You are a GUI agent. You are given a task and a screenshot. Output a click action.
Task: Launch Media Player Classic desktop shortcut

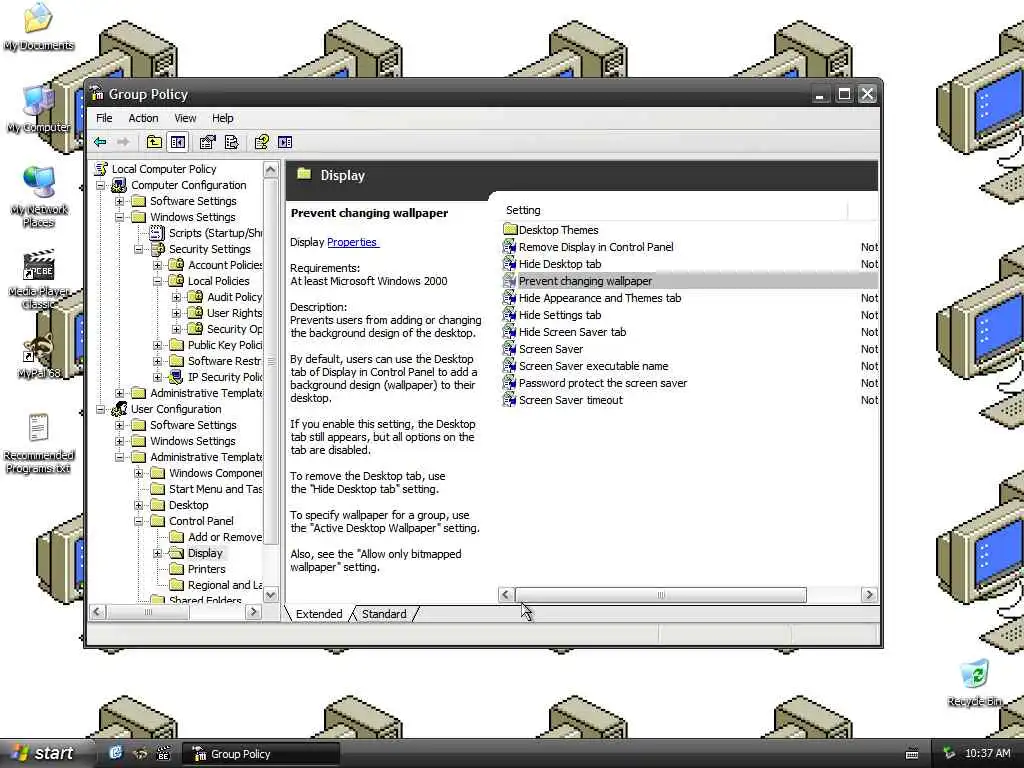[x=39, y=279]
